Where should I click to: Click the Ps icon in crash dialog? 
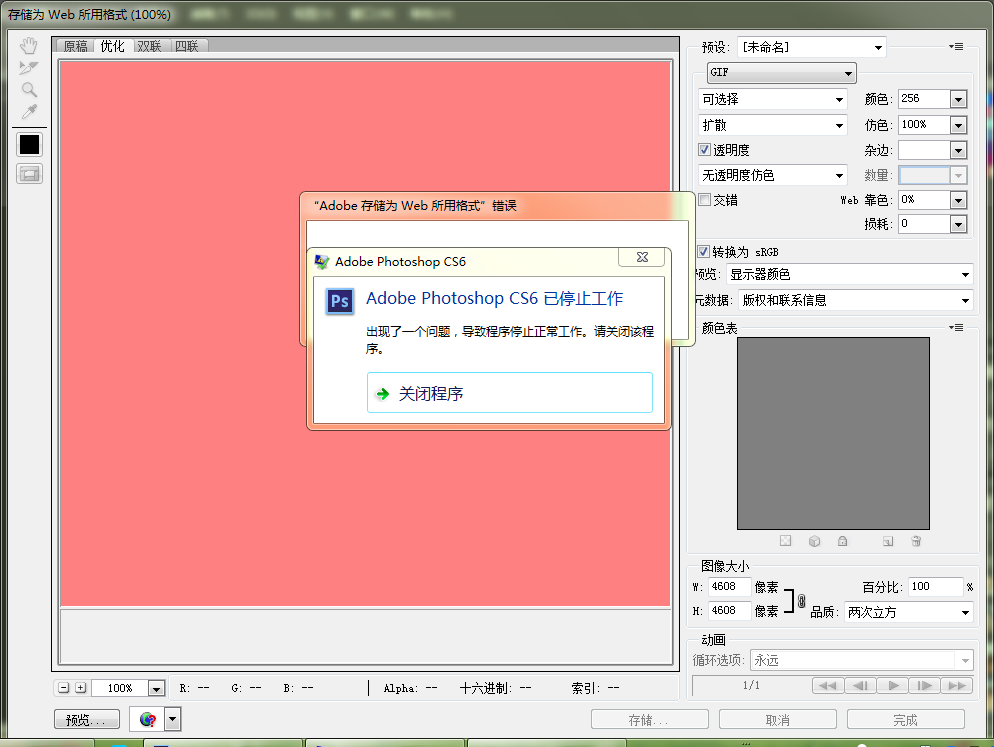pos(340,301)
